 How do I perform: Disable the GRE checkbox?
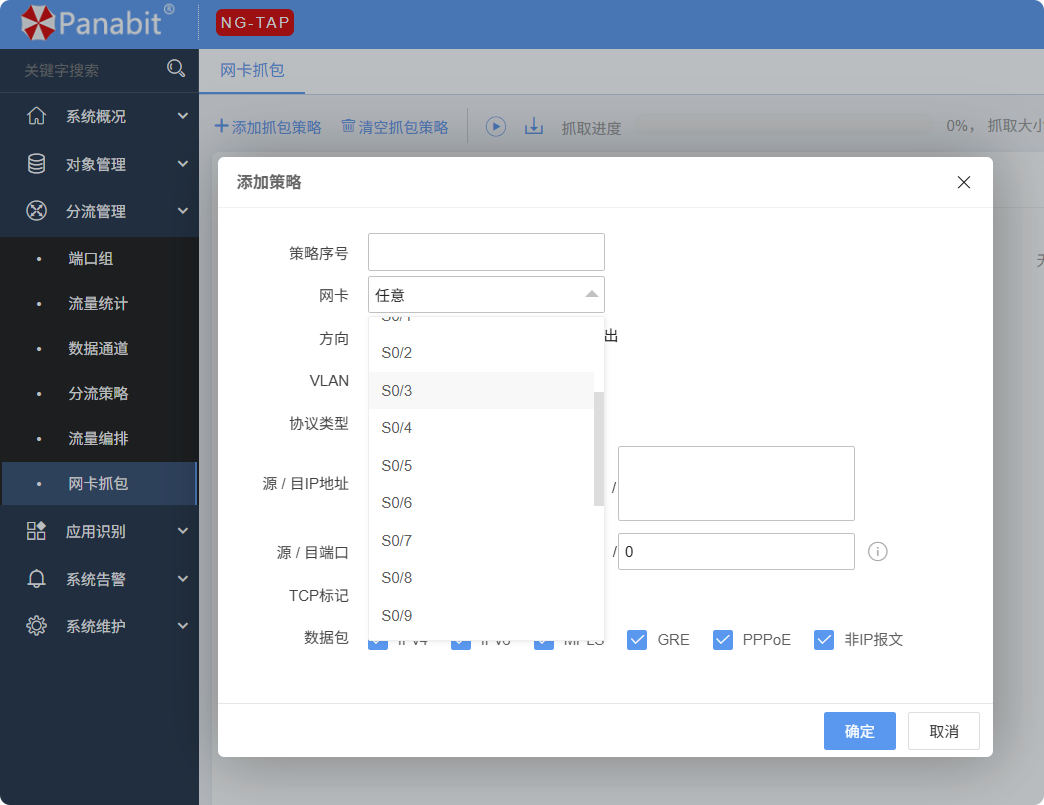pyautogui.click(x=637, y=639)
